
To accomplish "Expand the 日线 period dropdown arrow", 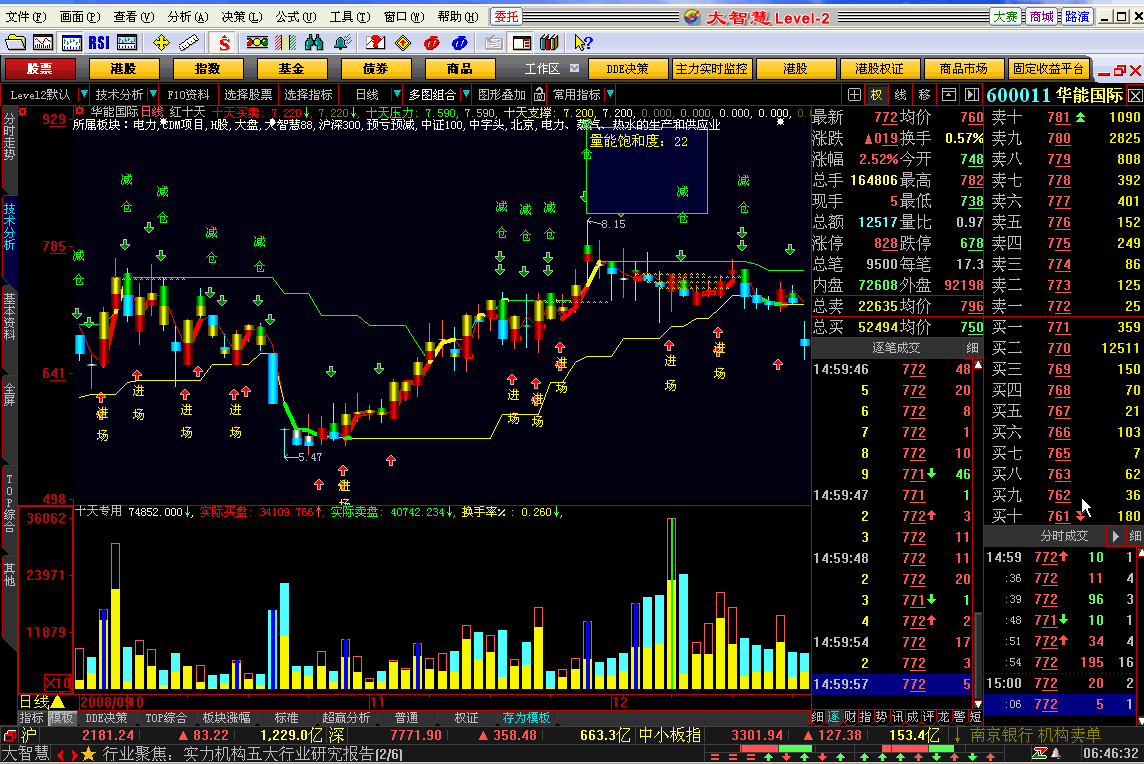I will point(397,95).
